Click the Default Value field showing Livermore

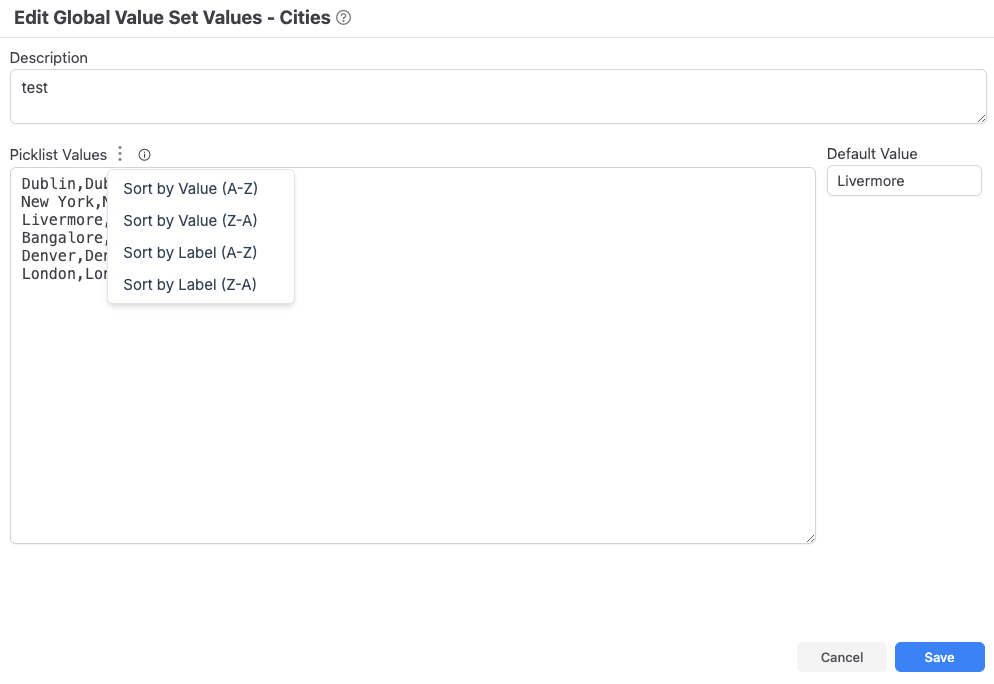click(x=904, y=181)
